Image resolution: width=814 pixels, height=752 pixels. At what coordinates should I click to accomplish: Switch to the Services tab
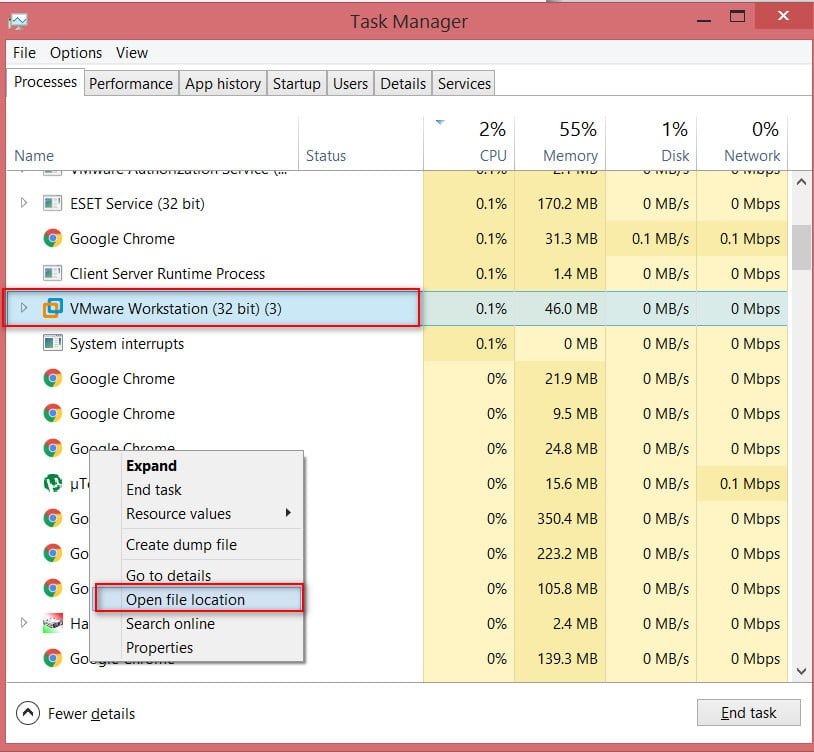(464, 84)
